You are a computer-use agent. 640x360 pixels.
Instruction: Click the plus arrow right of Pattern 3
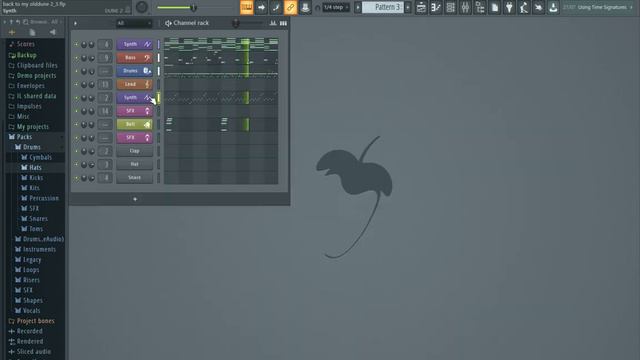[408, 7]
